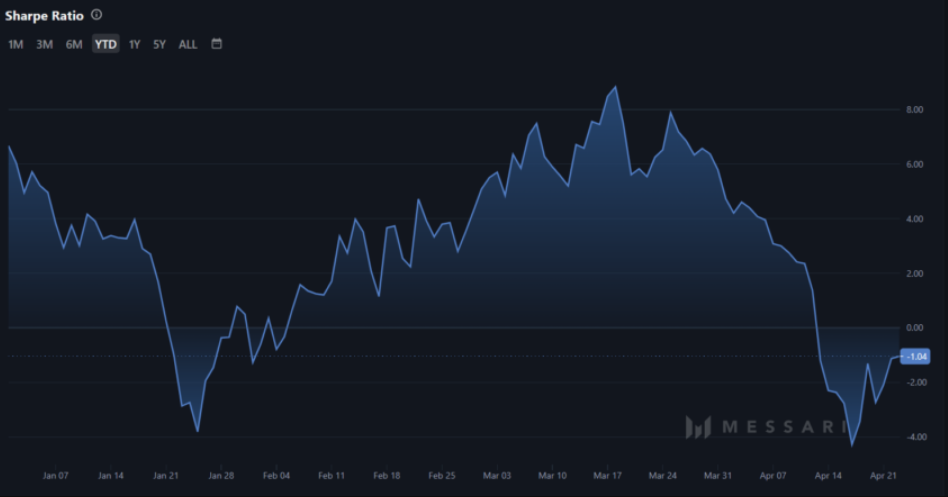Switch chart to 1Y range
948x497 pixels.
point(135,44)
